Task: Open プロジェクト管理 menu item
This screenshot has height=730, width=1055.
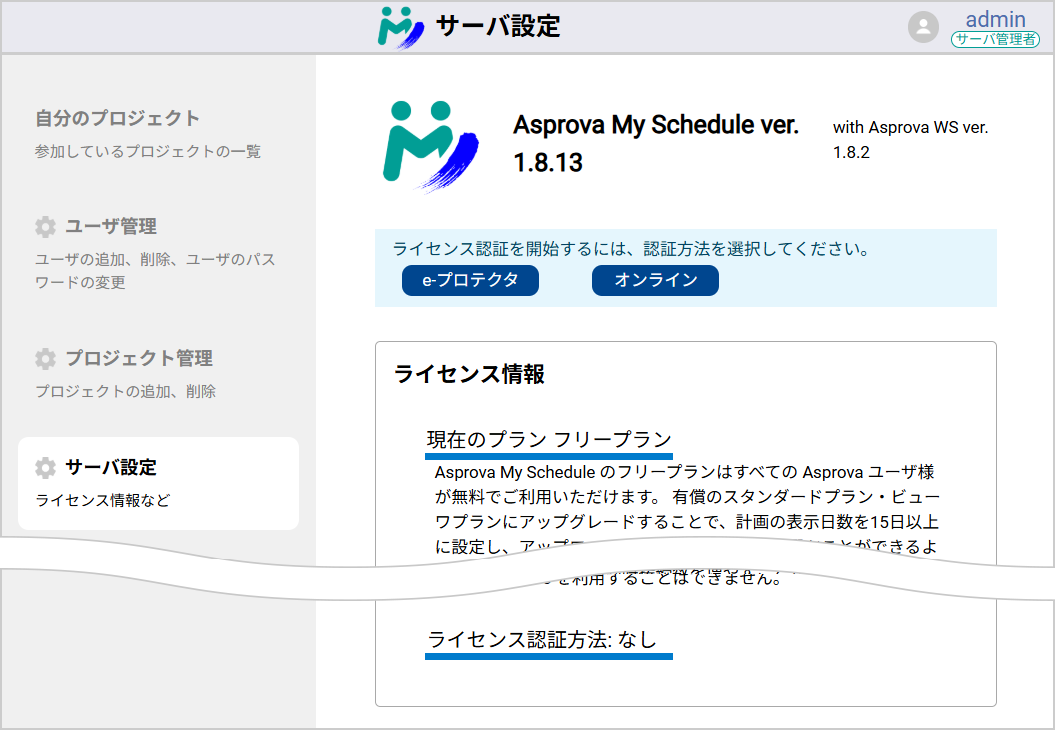Action: tap(139, 358)
